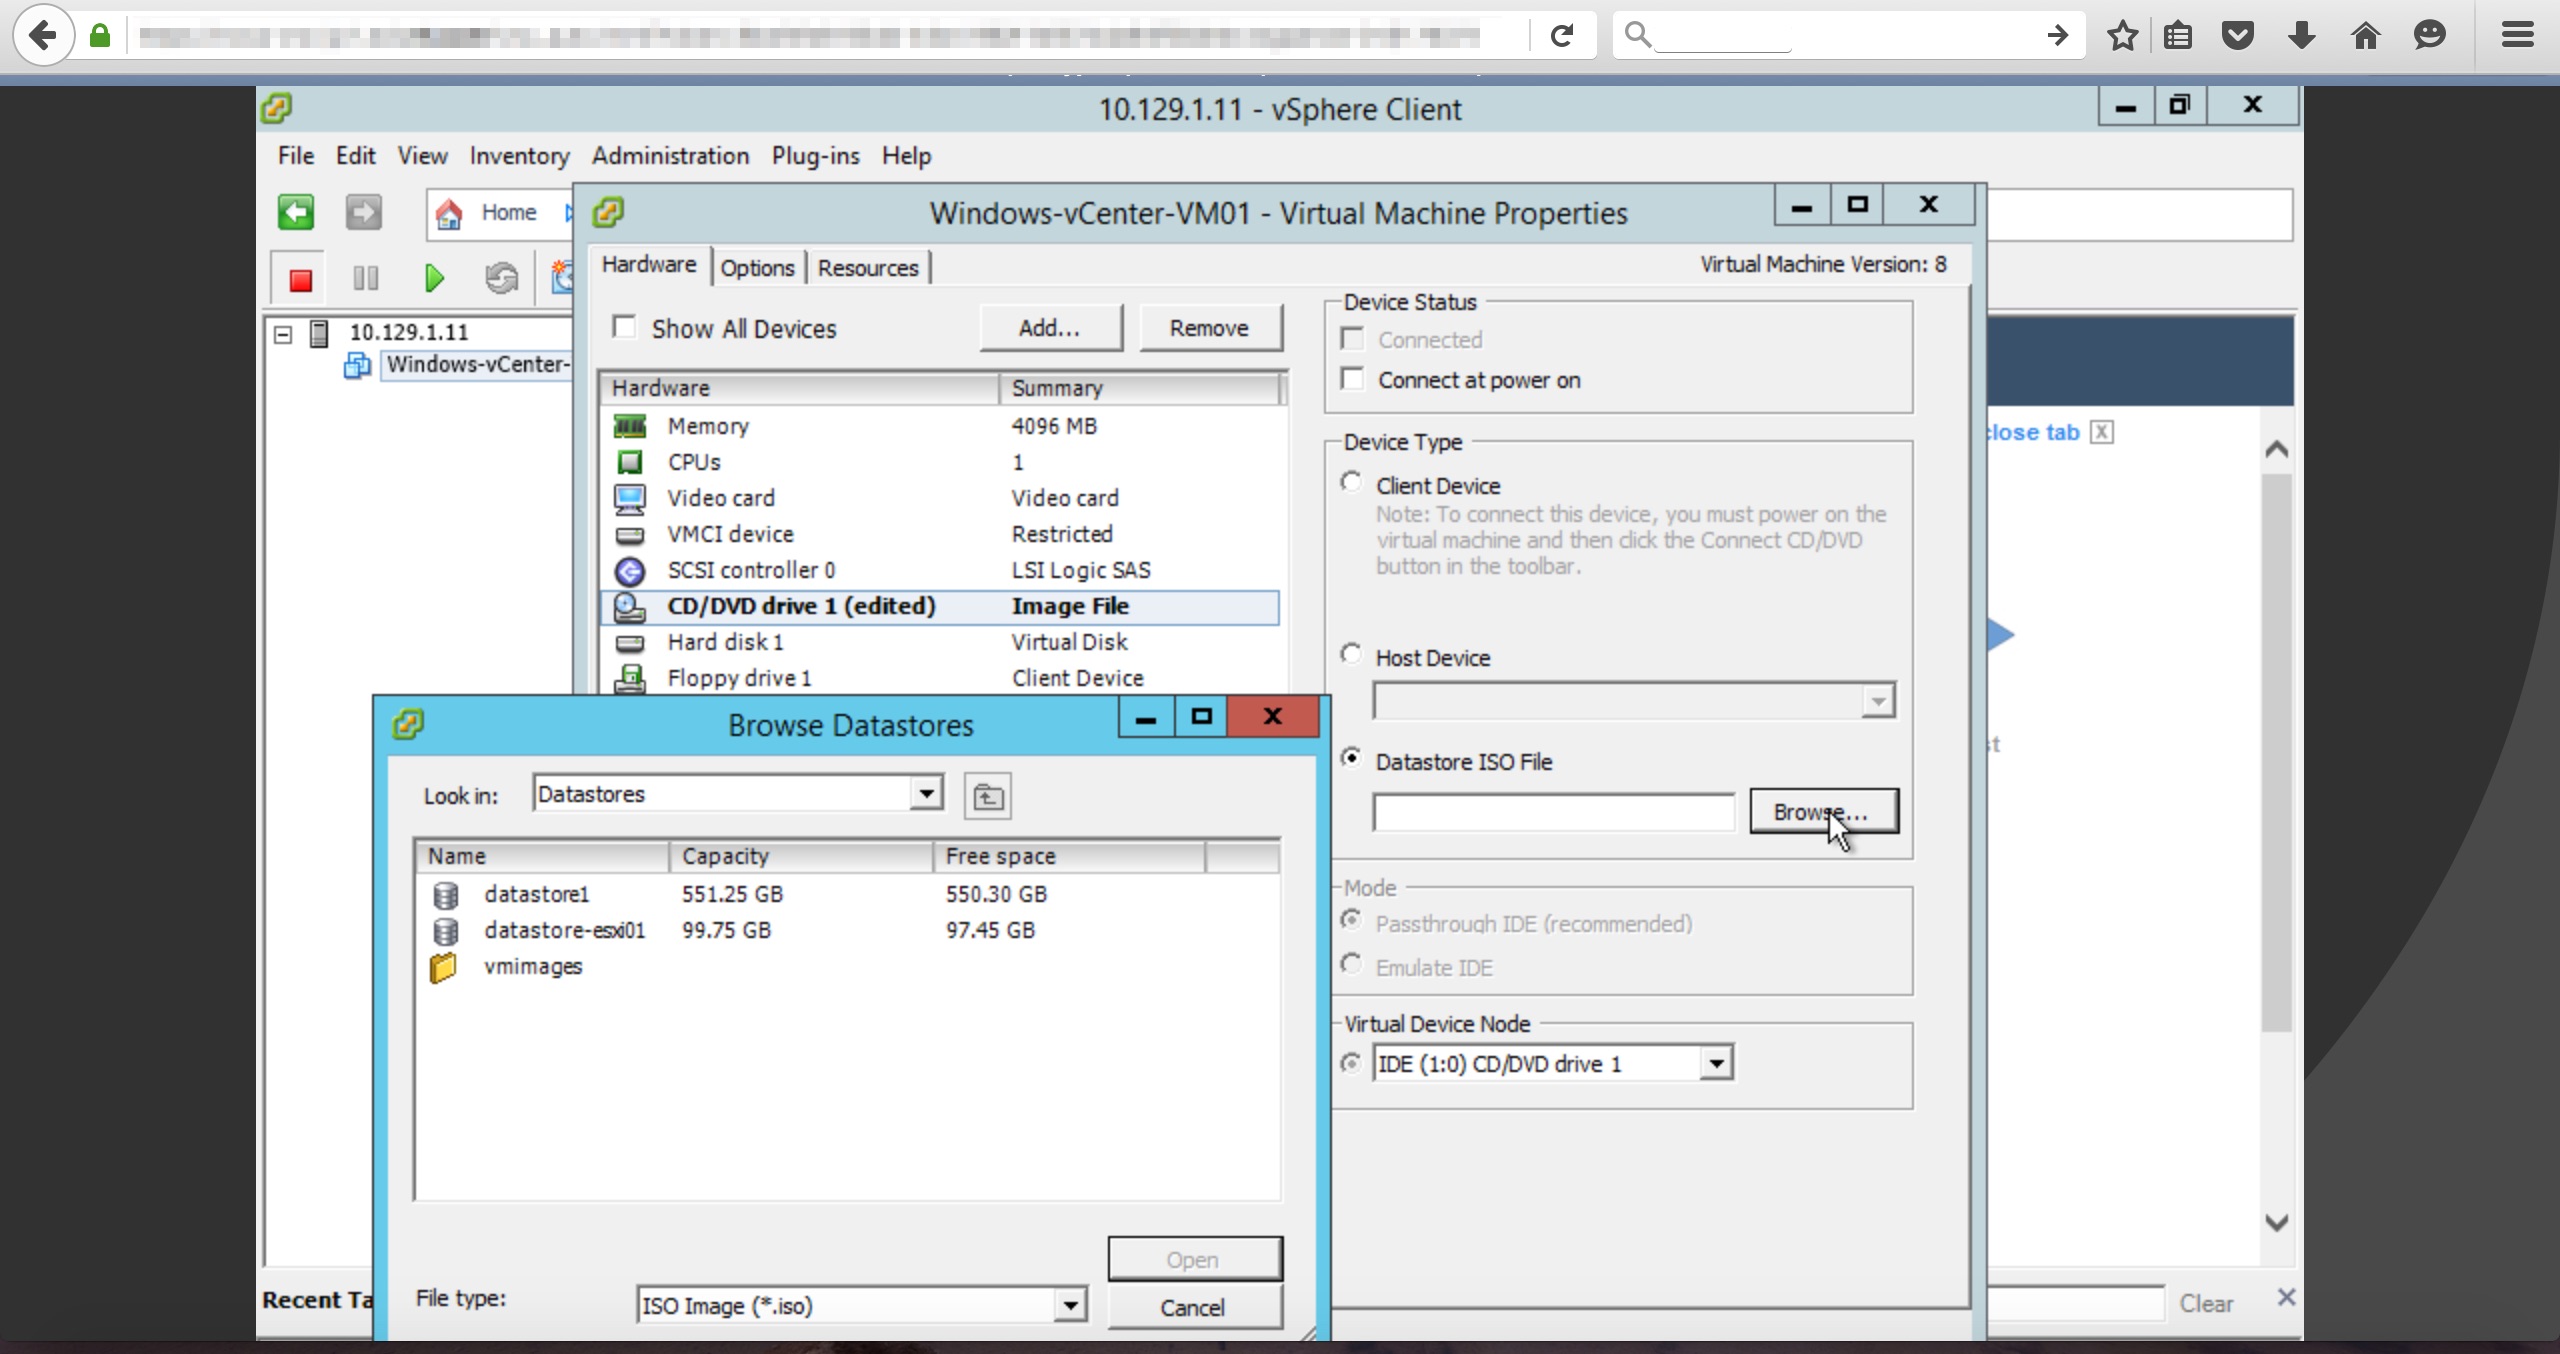
Task: Enable Show All Devices checkbox
Action: (x=625, y=327)
